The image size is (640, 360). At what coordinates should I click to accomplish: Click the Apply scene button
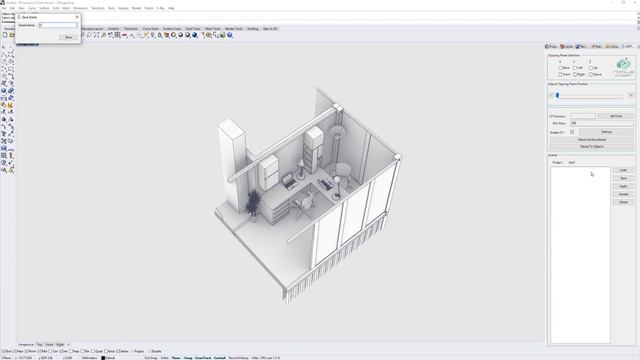tap(623, 186)
